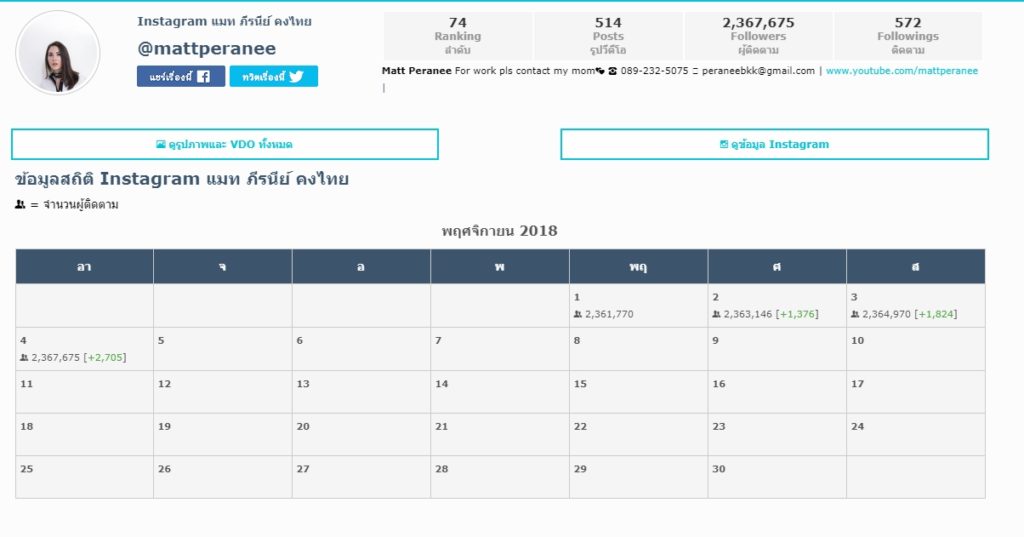Open Matt Peranee's profile picture
Screen dimensions: 1024x537
point(57,53)
